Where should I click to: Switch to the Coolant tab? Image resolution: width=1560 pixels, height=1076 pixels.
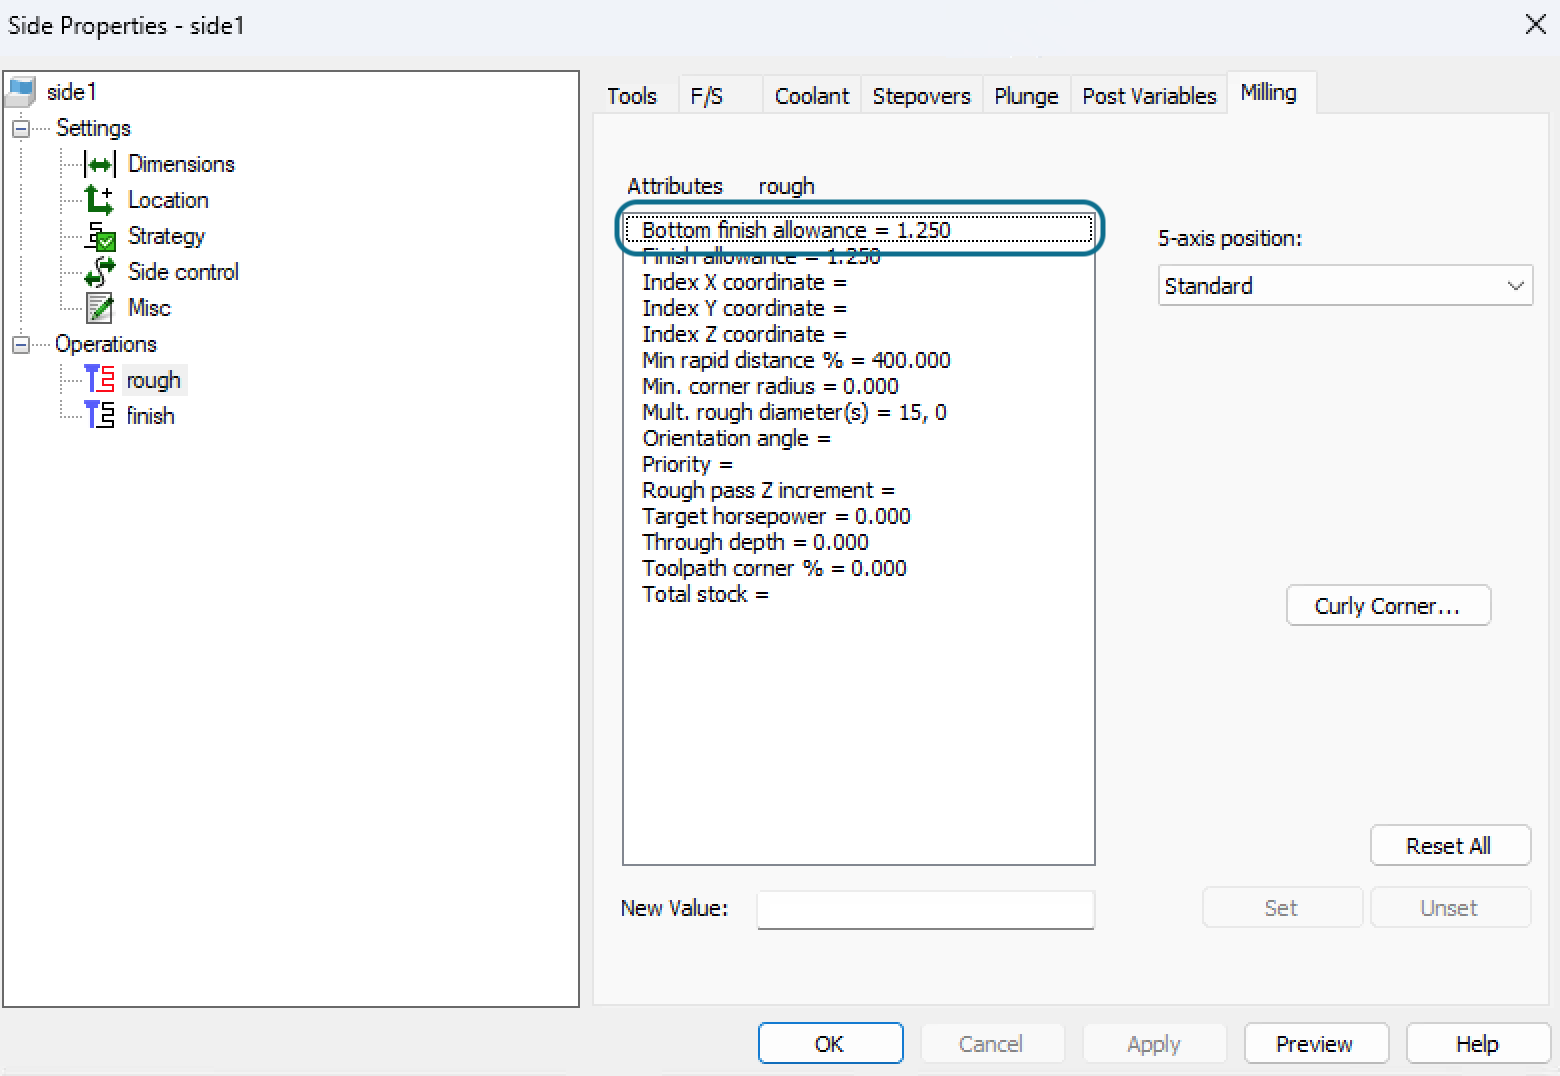point(810,95)
